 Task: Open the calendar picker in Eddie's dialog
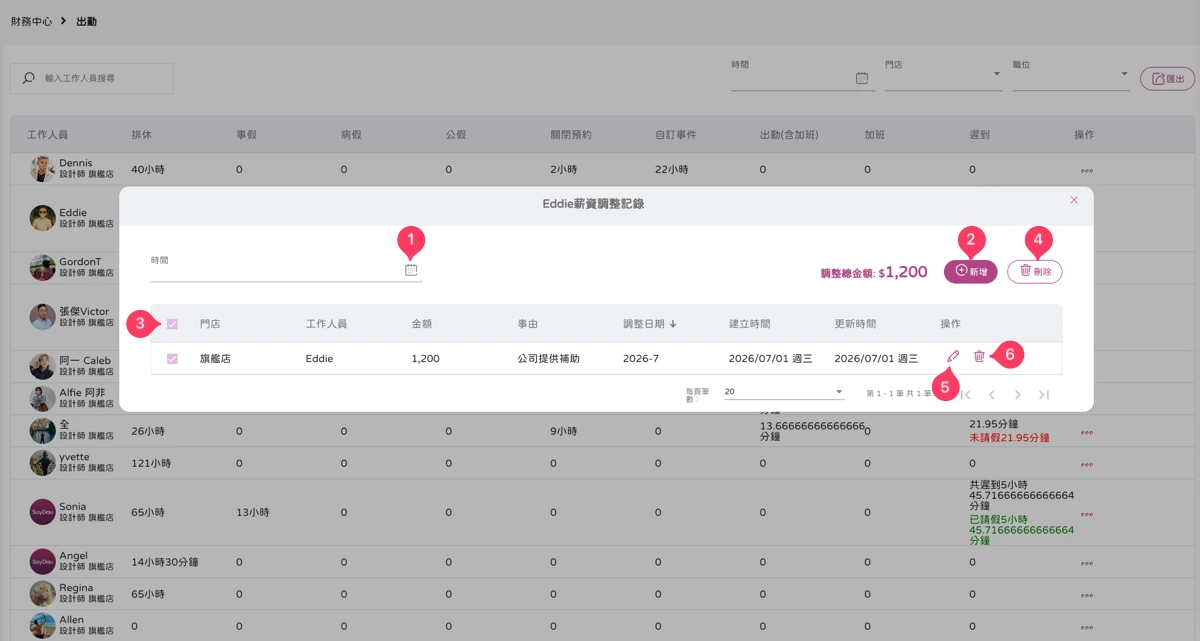(411, 270)
